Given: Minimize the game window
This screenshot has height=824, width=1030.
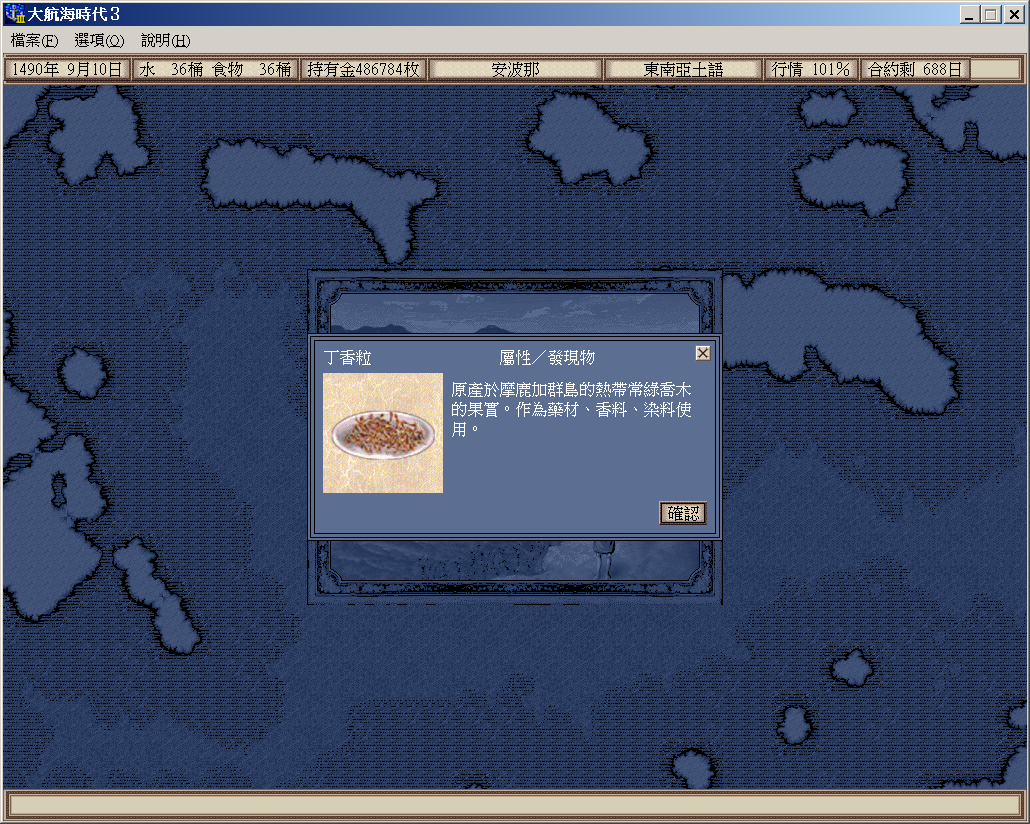Looking at the screenshot, I should click(969, 15).
